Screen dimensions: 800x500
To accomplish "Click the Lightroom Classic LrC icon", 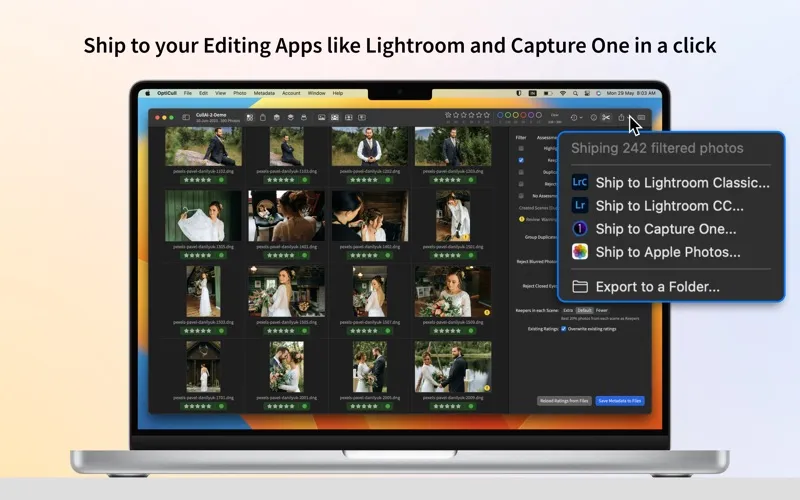I will pyautogui.click(x=580, y=182).
